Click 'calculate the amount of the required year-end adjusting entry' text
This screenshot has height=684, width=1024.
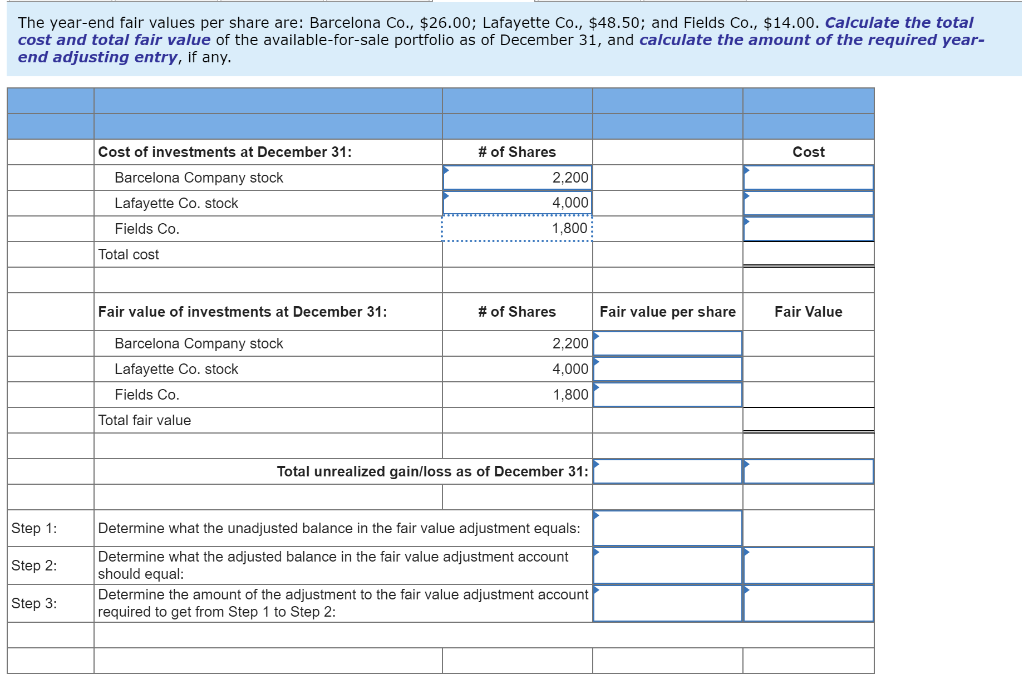[x=500, y=48]
